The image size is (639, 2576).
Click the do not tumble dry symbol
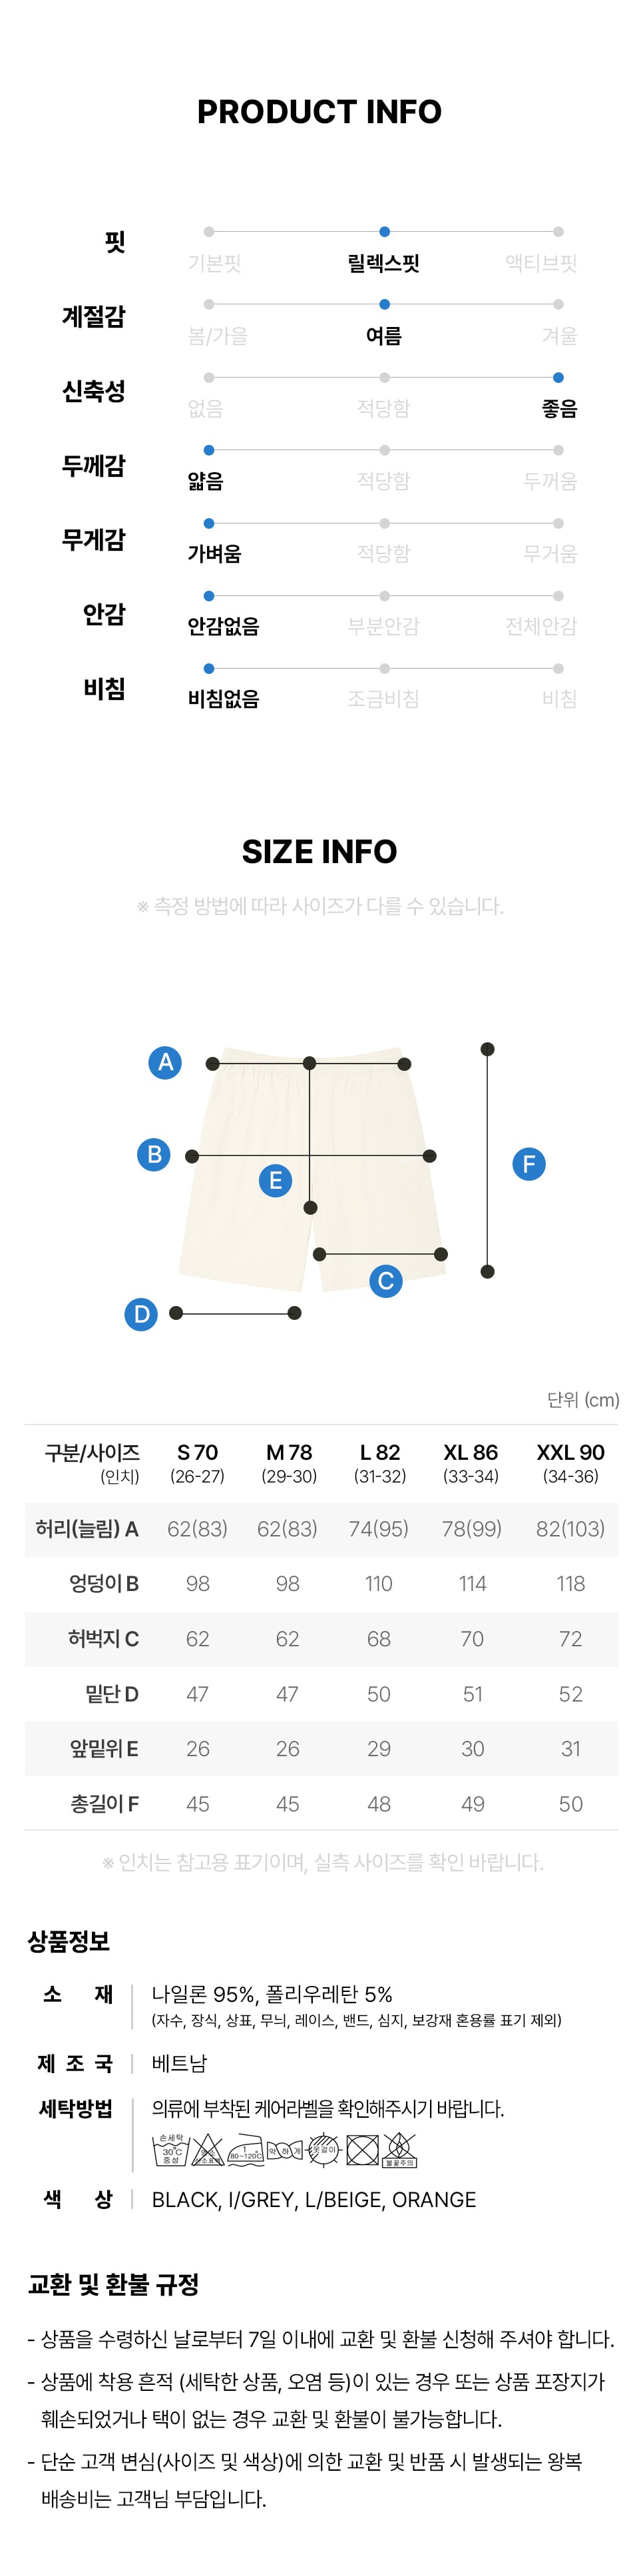coord(362,2149)
